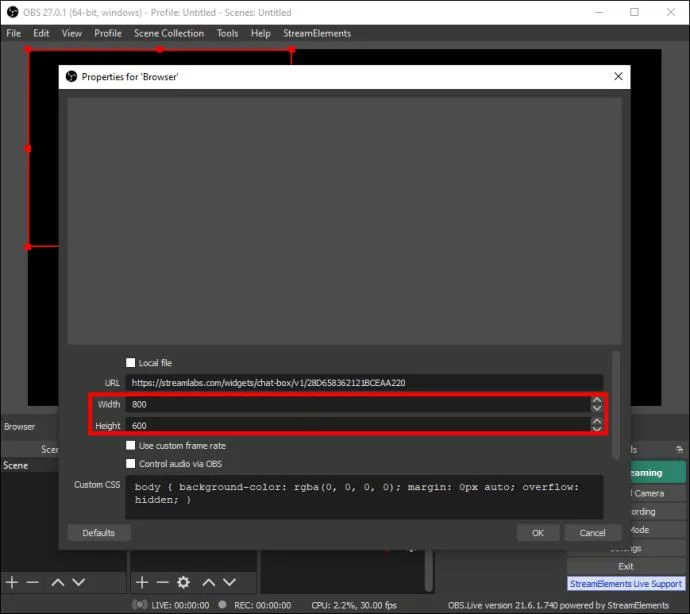Click the recording indicator dot in status bar
This screenshot has height=614, width=690.
(222, 604)
